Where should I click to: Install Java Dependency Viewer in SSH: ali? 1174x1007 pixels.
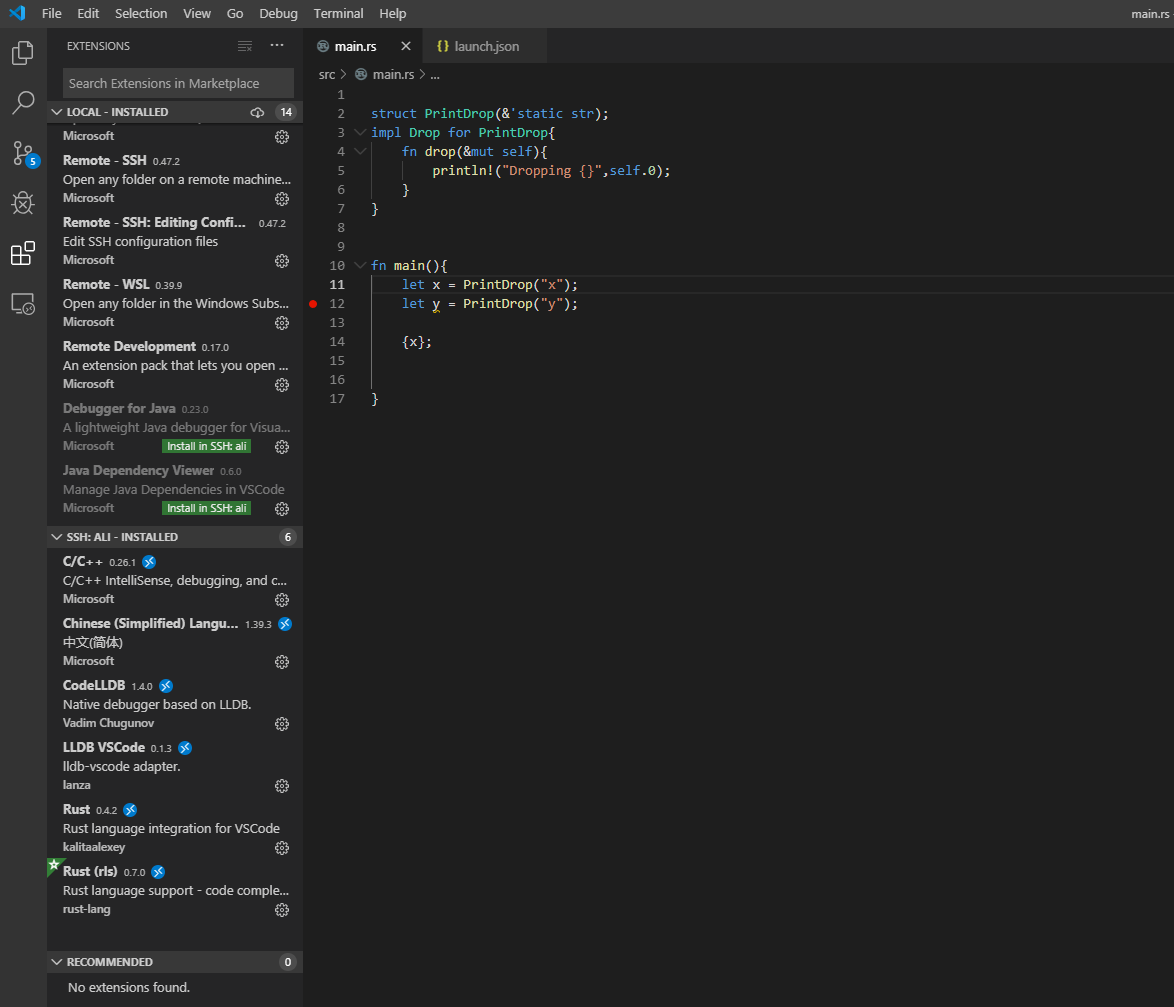(207, 508)
